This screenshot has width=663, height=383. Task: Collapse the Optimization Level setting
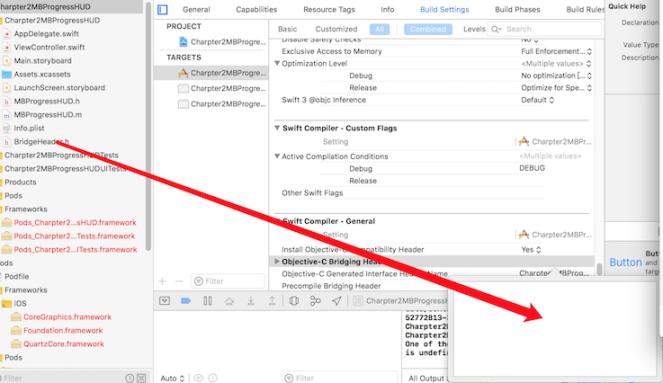[x=277, y=63]
